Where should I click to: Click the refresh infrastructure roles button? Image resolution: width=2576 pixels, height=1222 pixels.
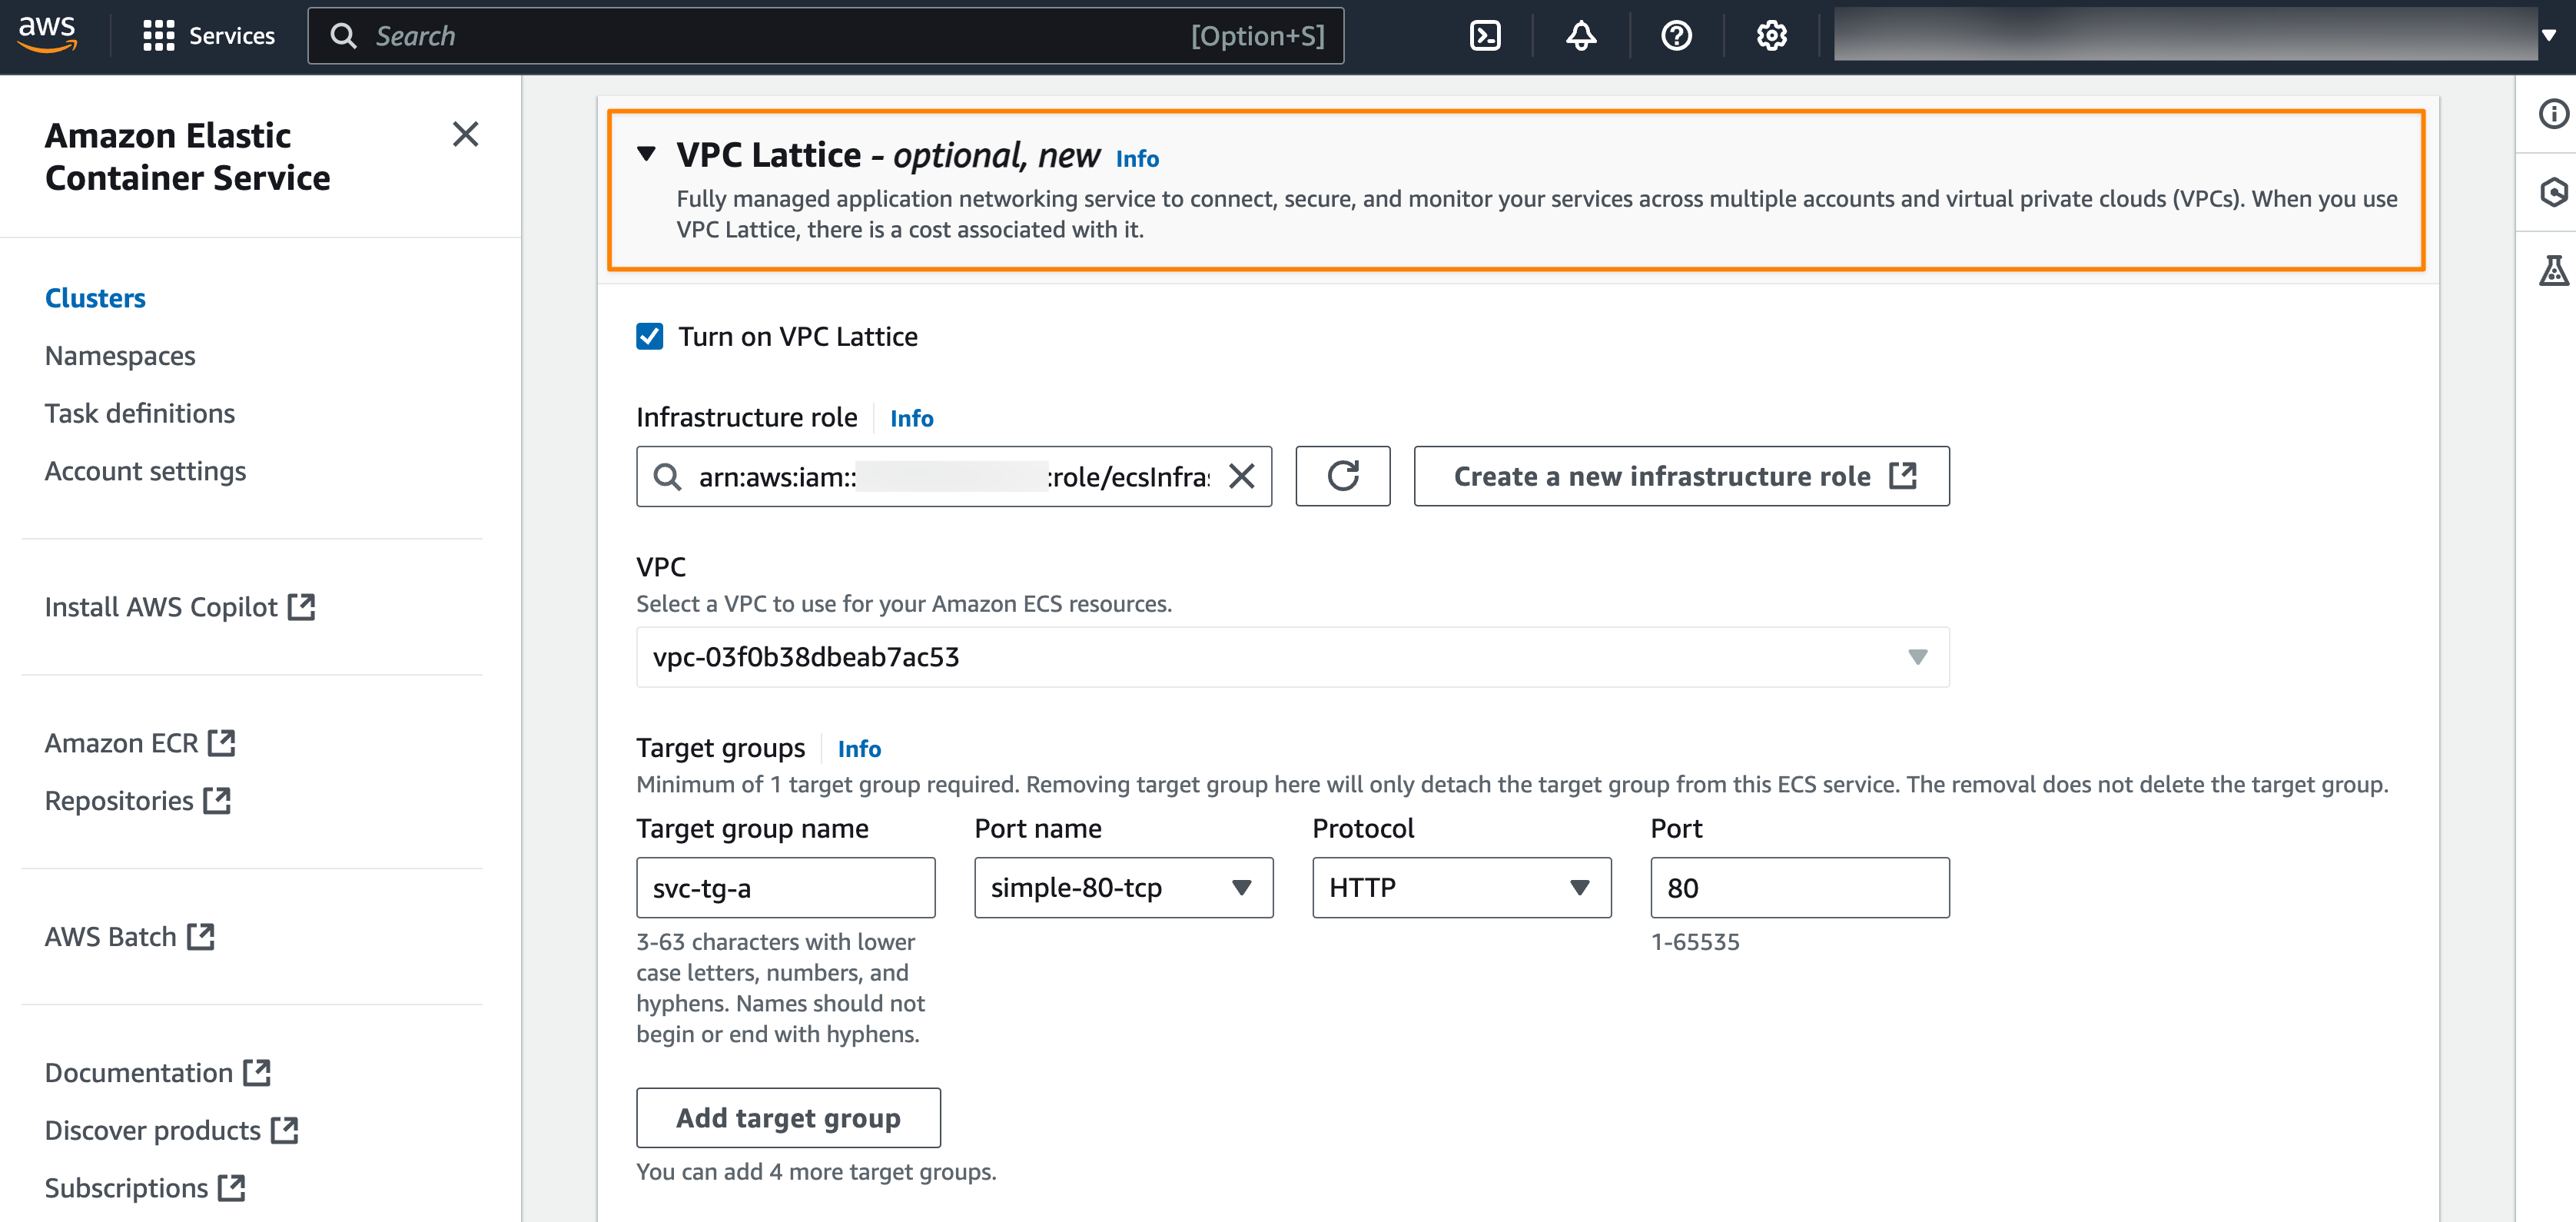click(1342, 476)
